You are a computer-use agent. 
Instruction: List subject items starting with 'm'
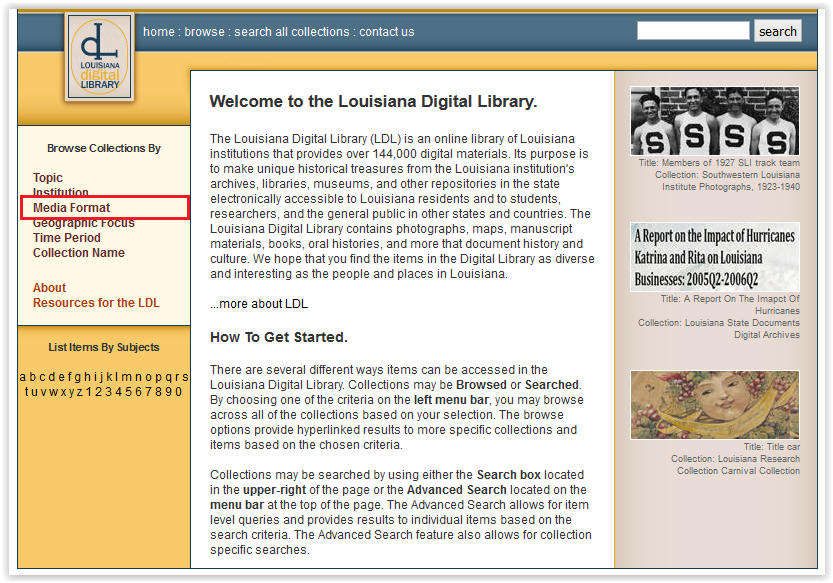(126, 377)
